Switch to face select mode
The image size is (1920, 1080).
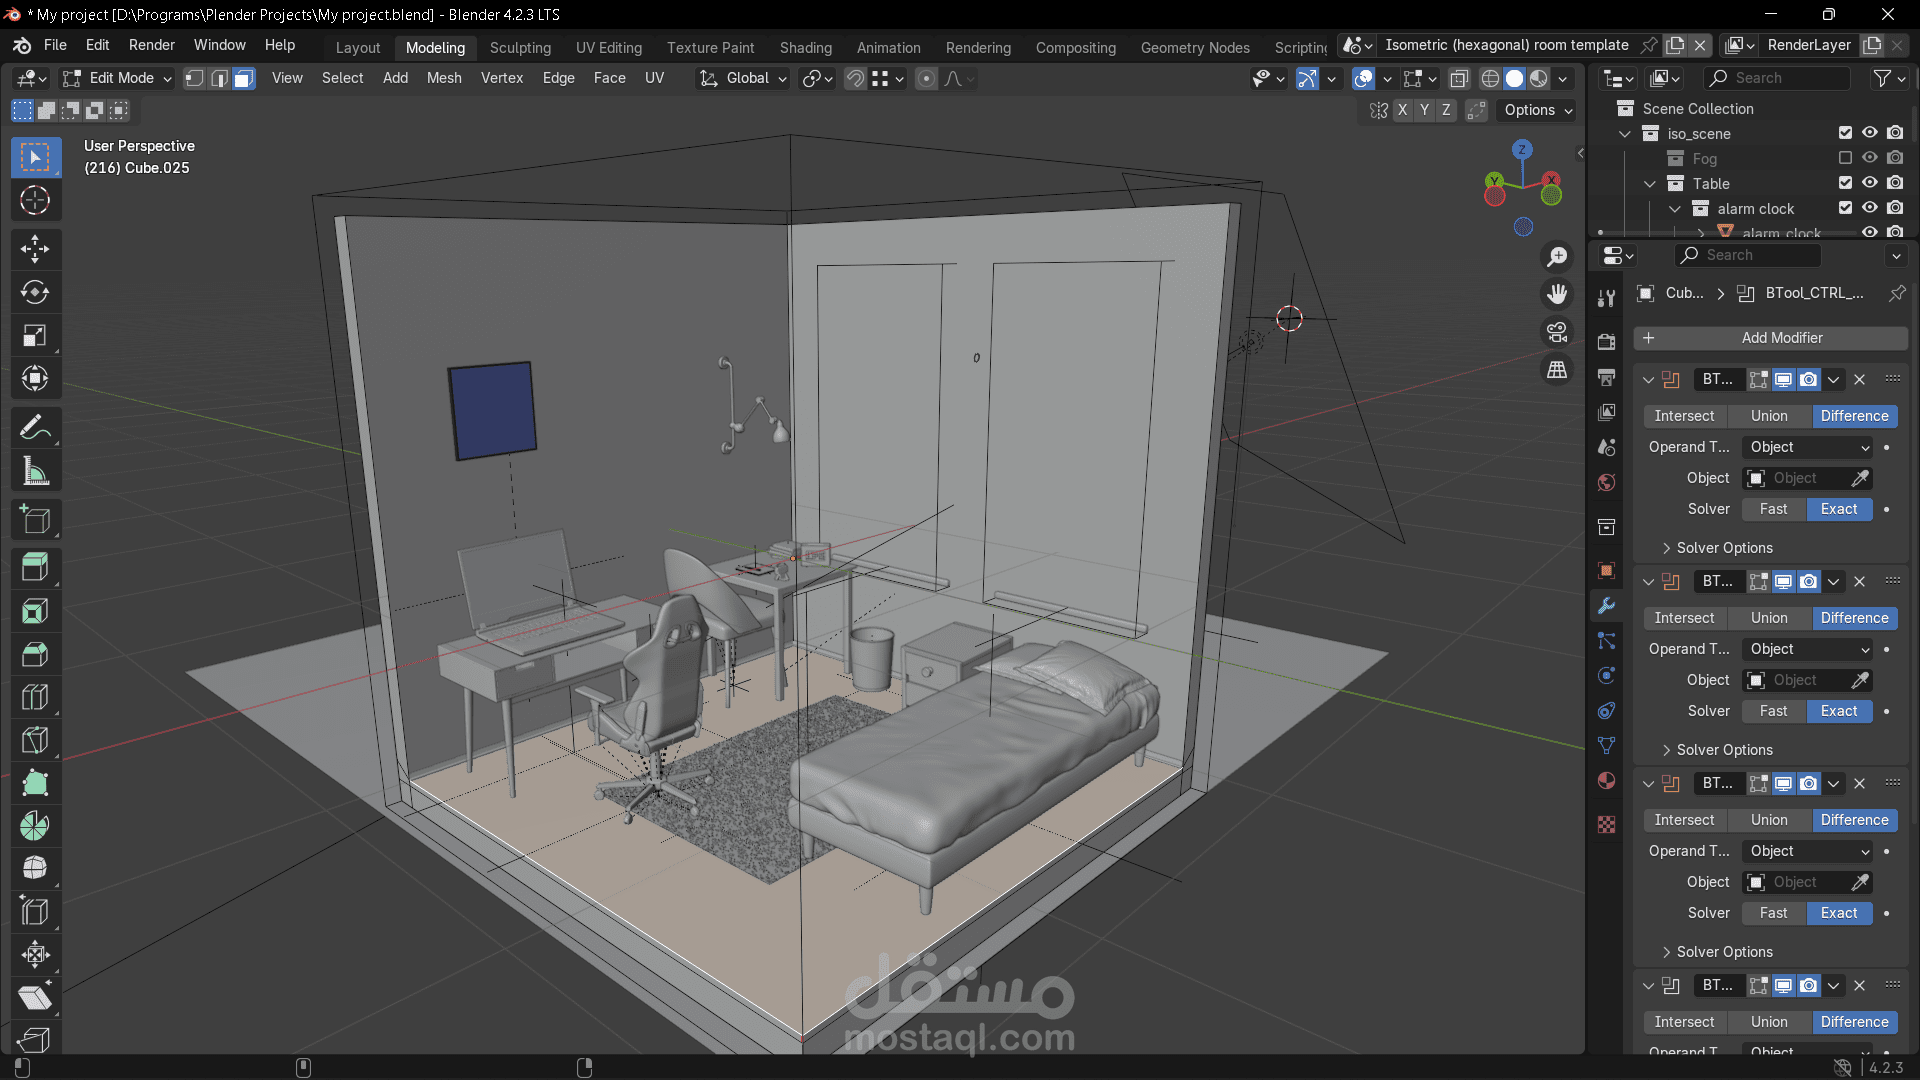tap(244, 78)
